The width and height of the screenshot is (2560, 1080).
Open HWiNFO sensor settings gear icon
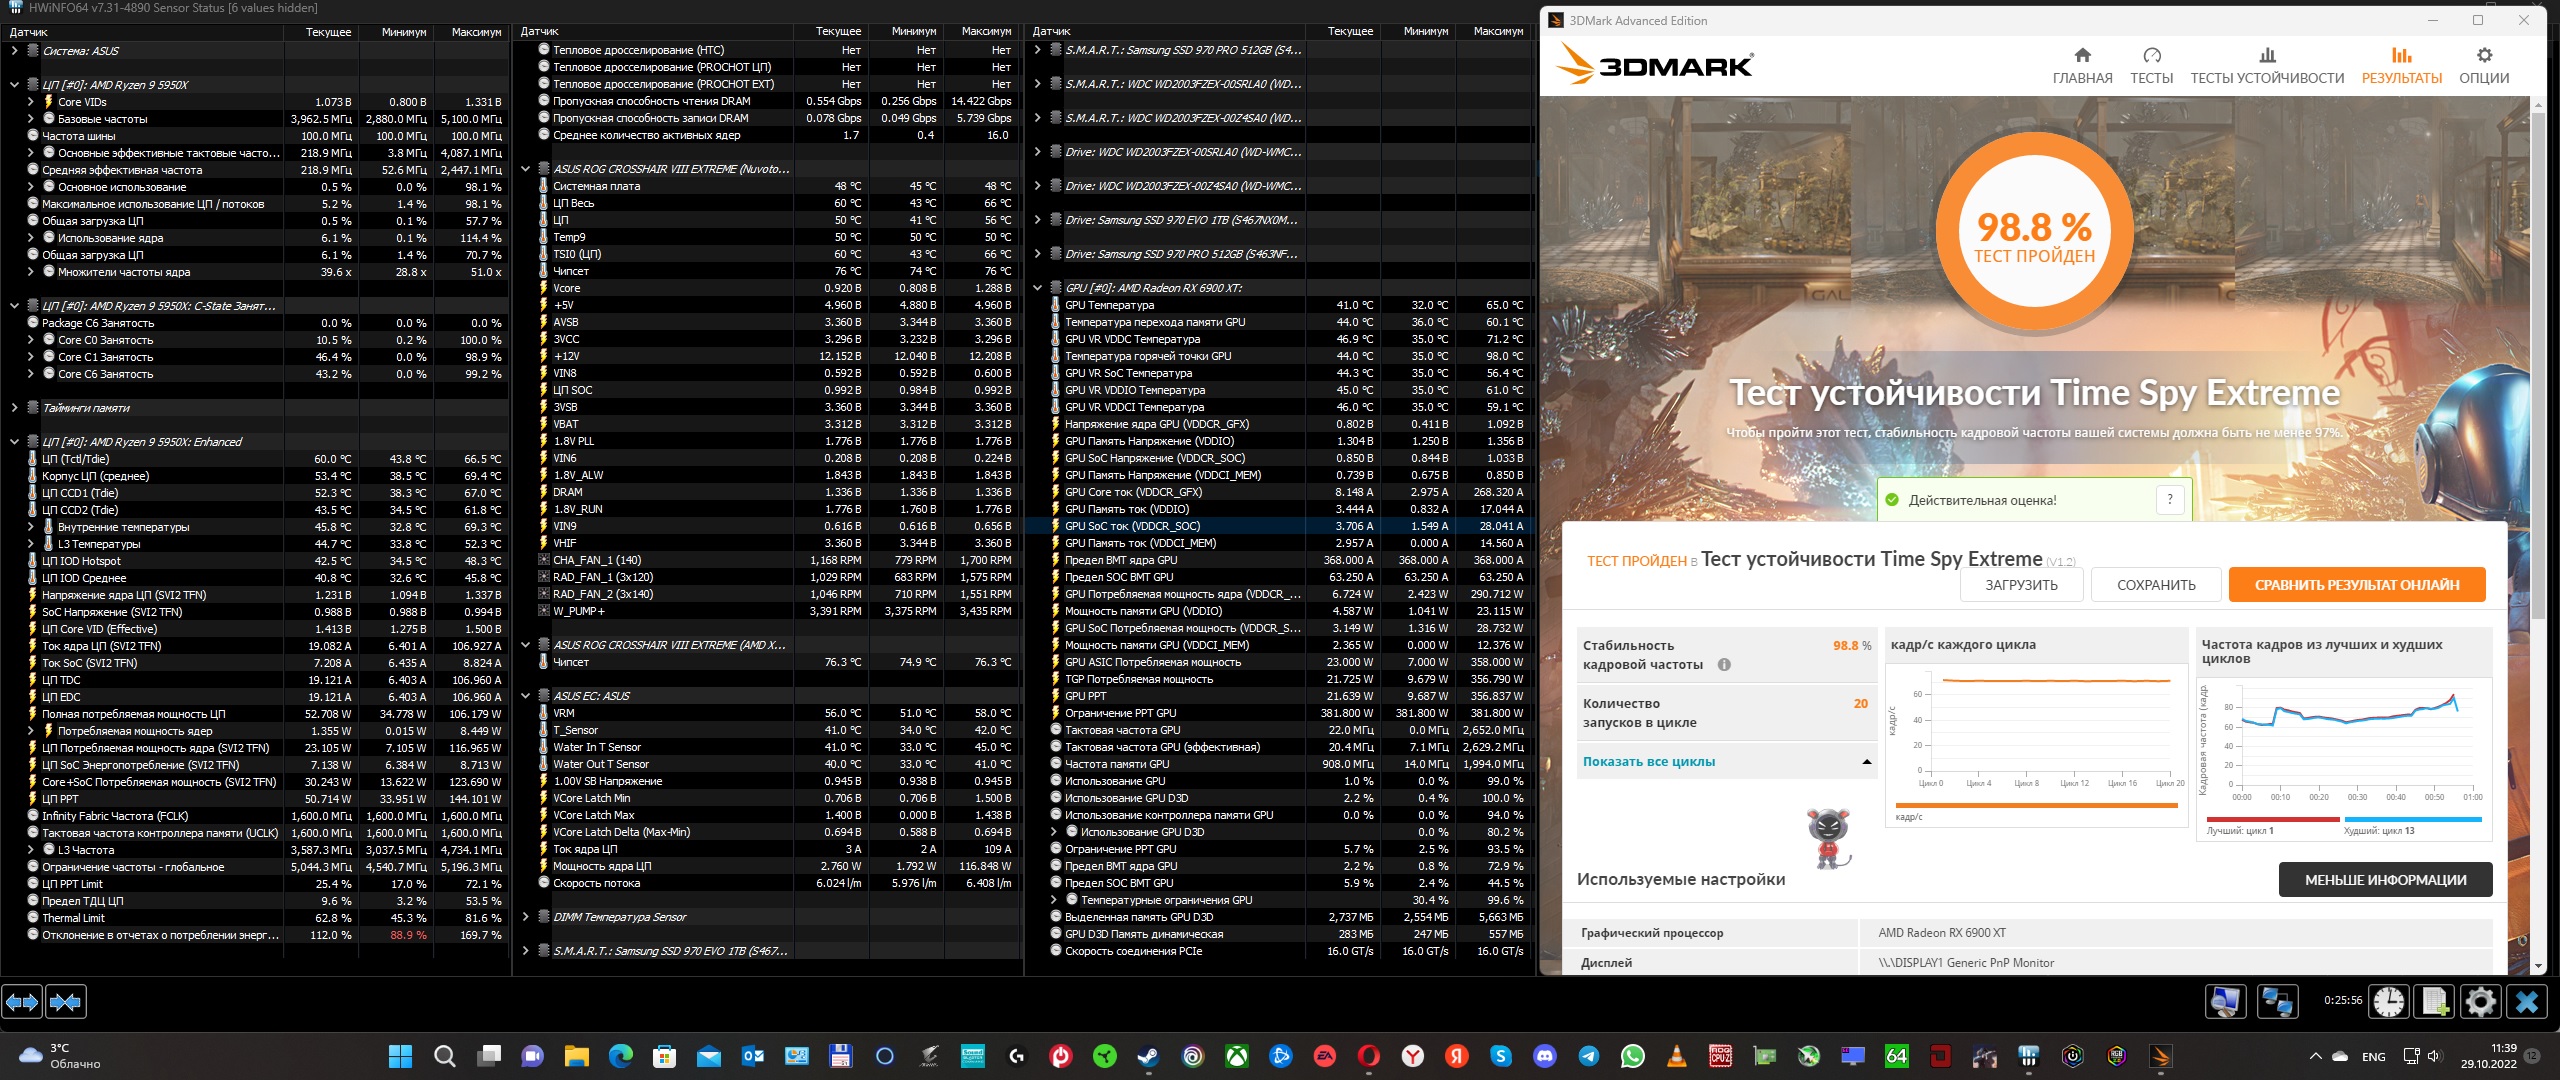coord(2481,1001)
